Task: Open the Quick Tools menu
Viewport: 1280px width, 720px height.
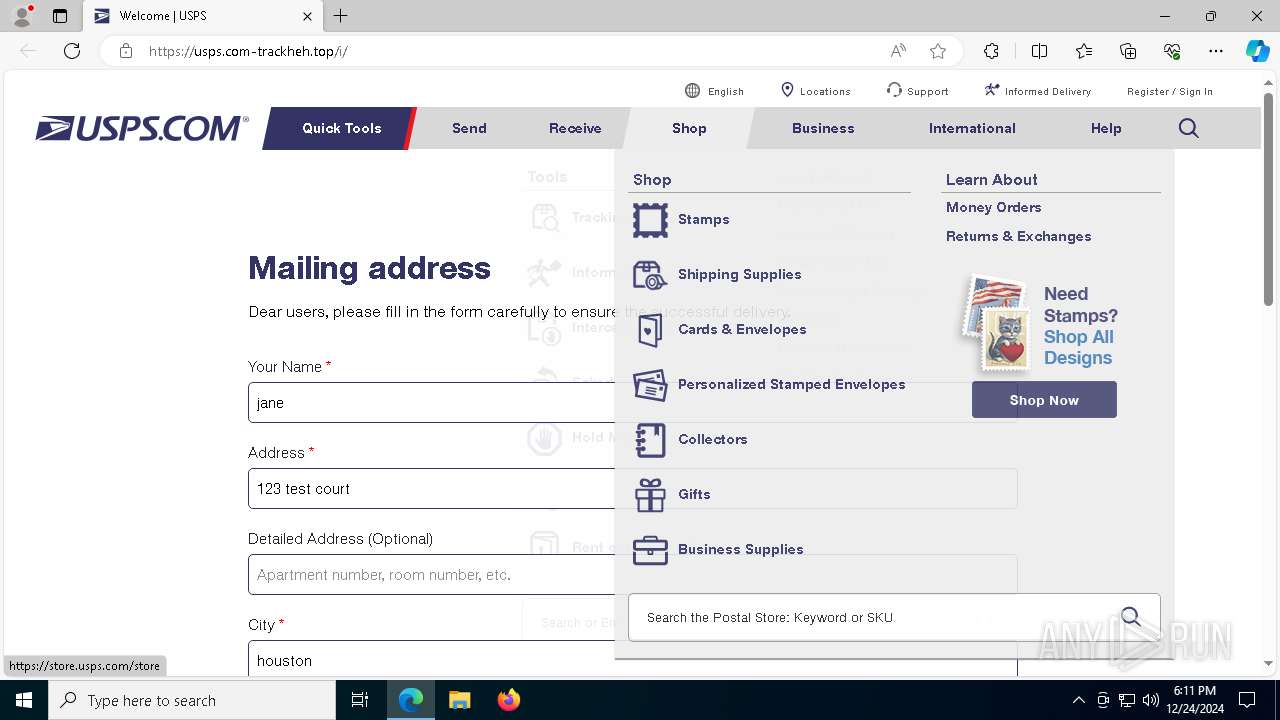Action: pyautogui.click(x=341, y=128)
